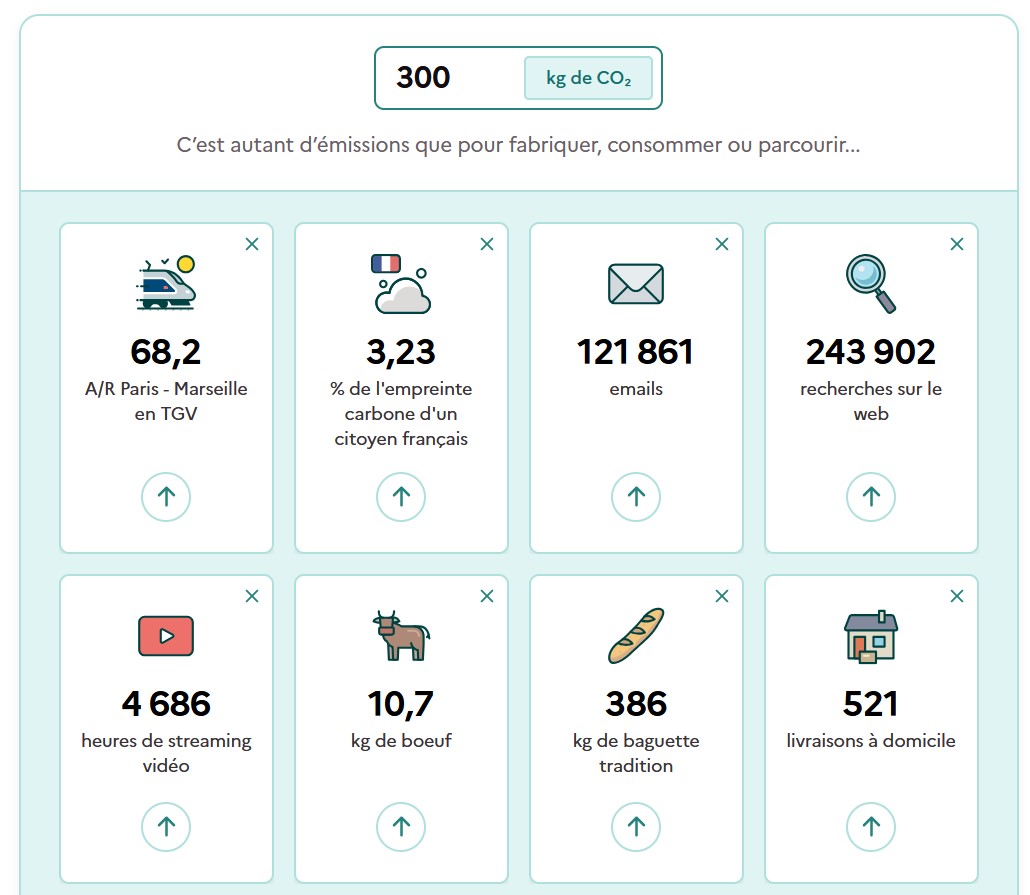Remove the Paris - Marseille TGV card

[x=252, y=244]
